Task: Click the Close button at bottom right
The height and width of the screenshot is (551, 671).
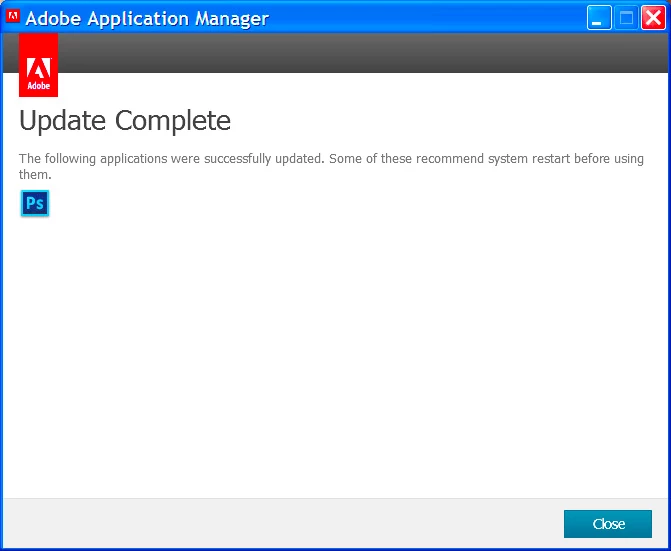Action: [608, 524]
